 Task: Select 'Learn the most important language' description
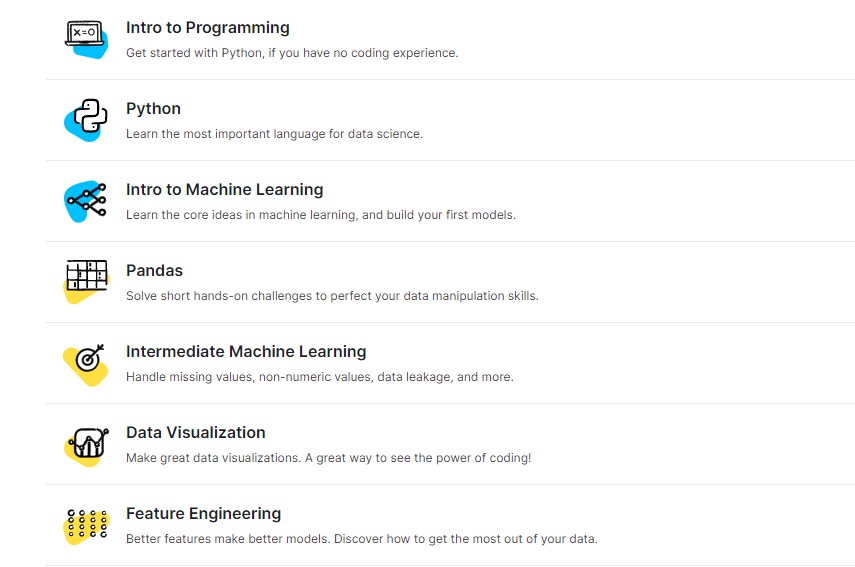(x=274, y=134)
